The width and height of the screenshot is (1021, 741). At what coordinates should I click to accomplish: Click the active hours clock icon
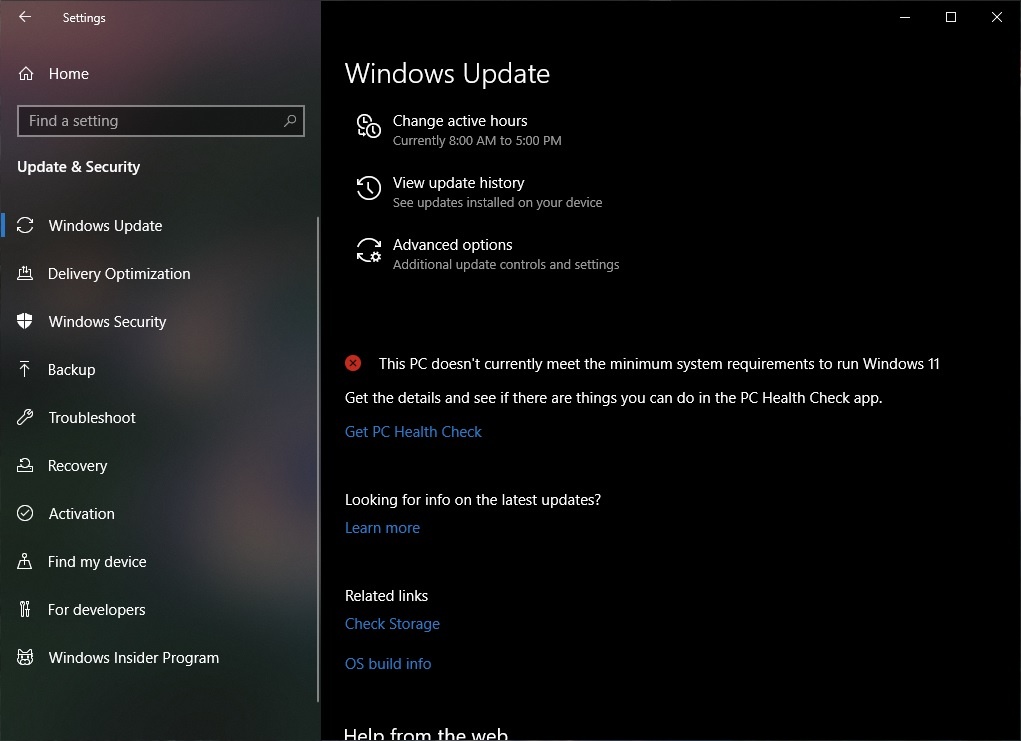369,126
